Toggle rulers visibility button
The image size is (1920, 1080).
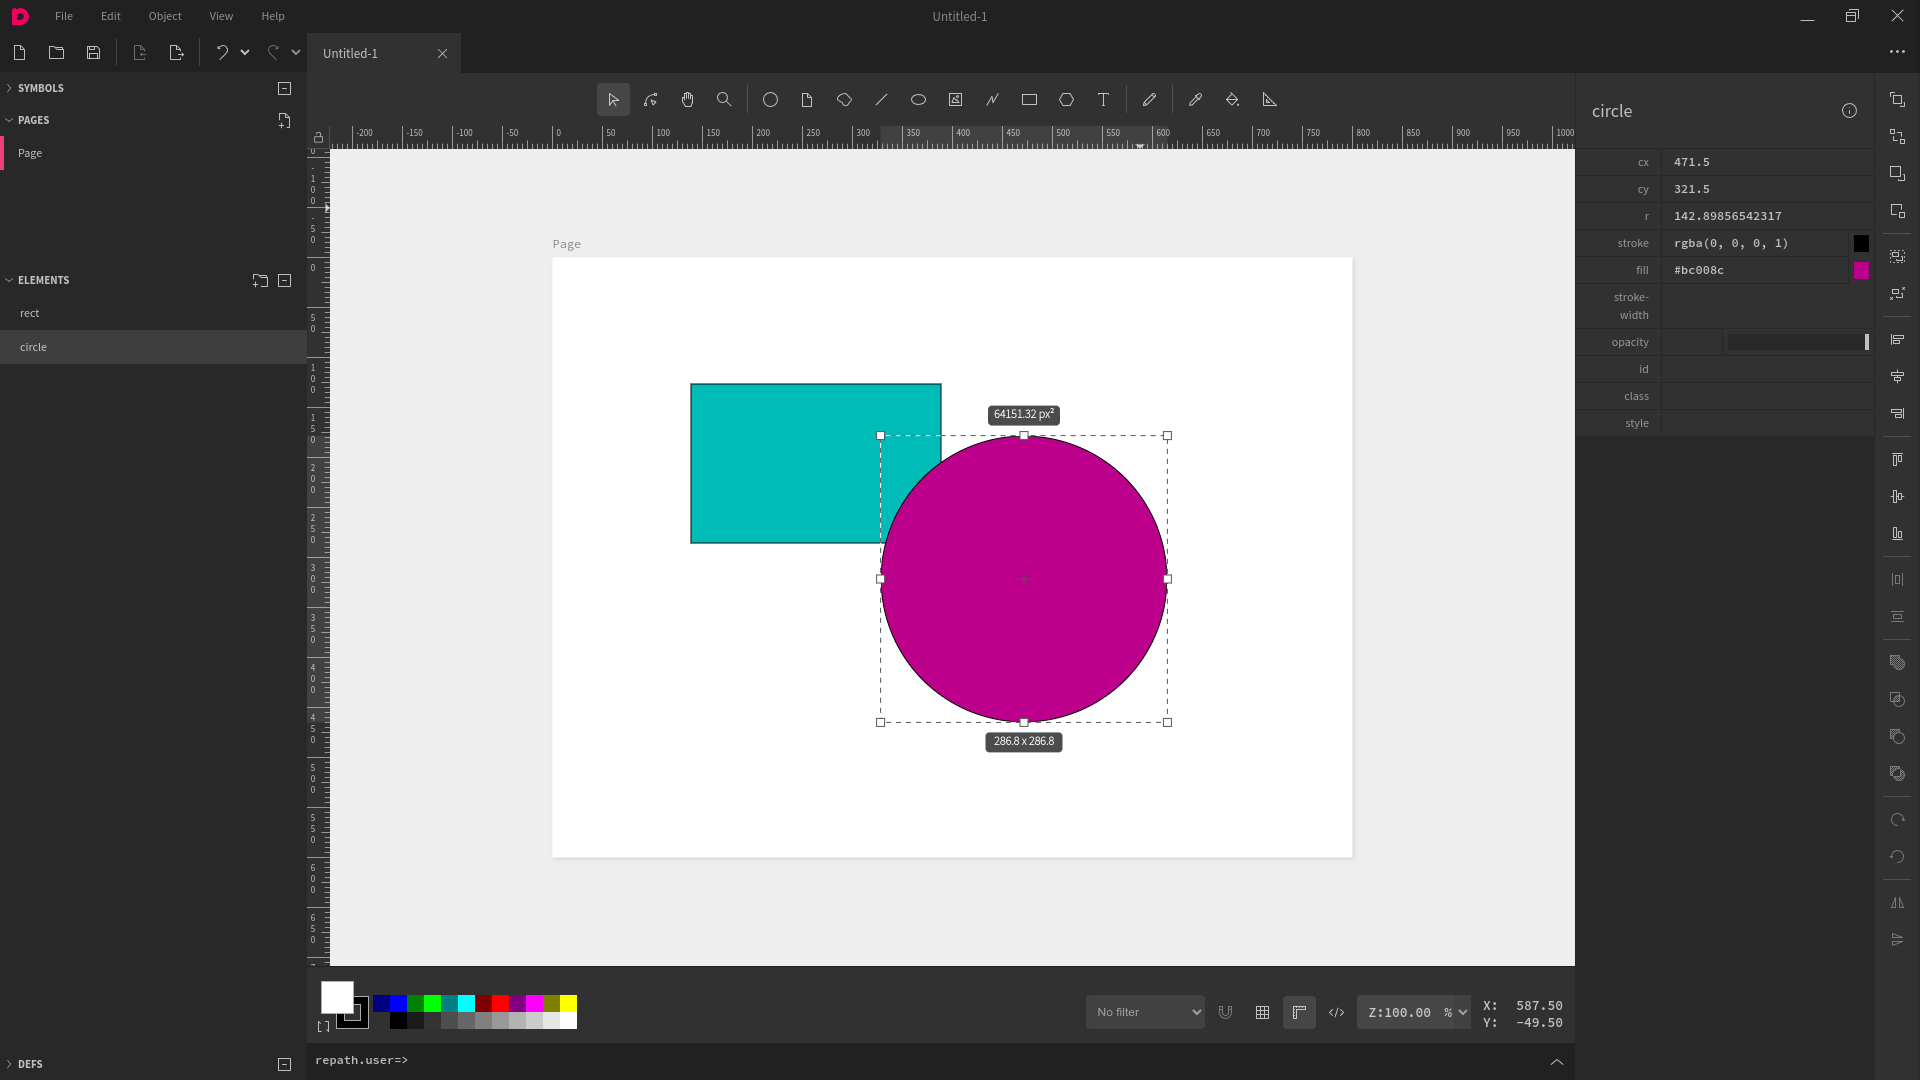click(x=1299, y=1012)
